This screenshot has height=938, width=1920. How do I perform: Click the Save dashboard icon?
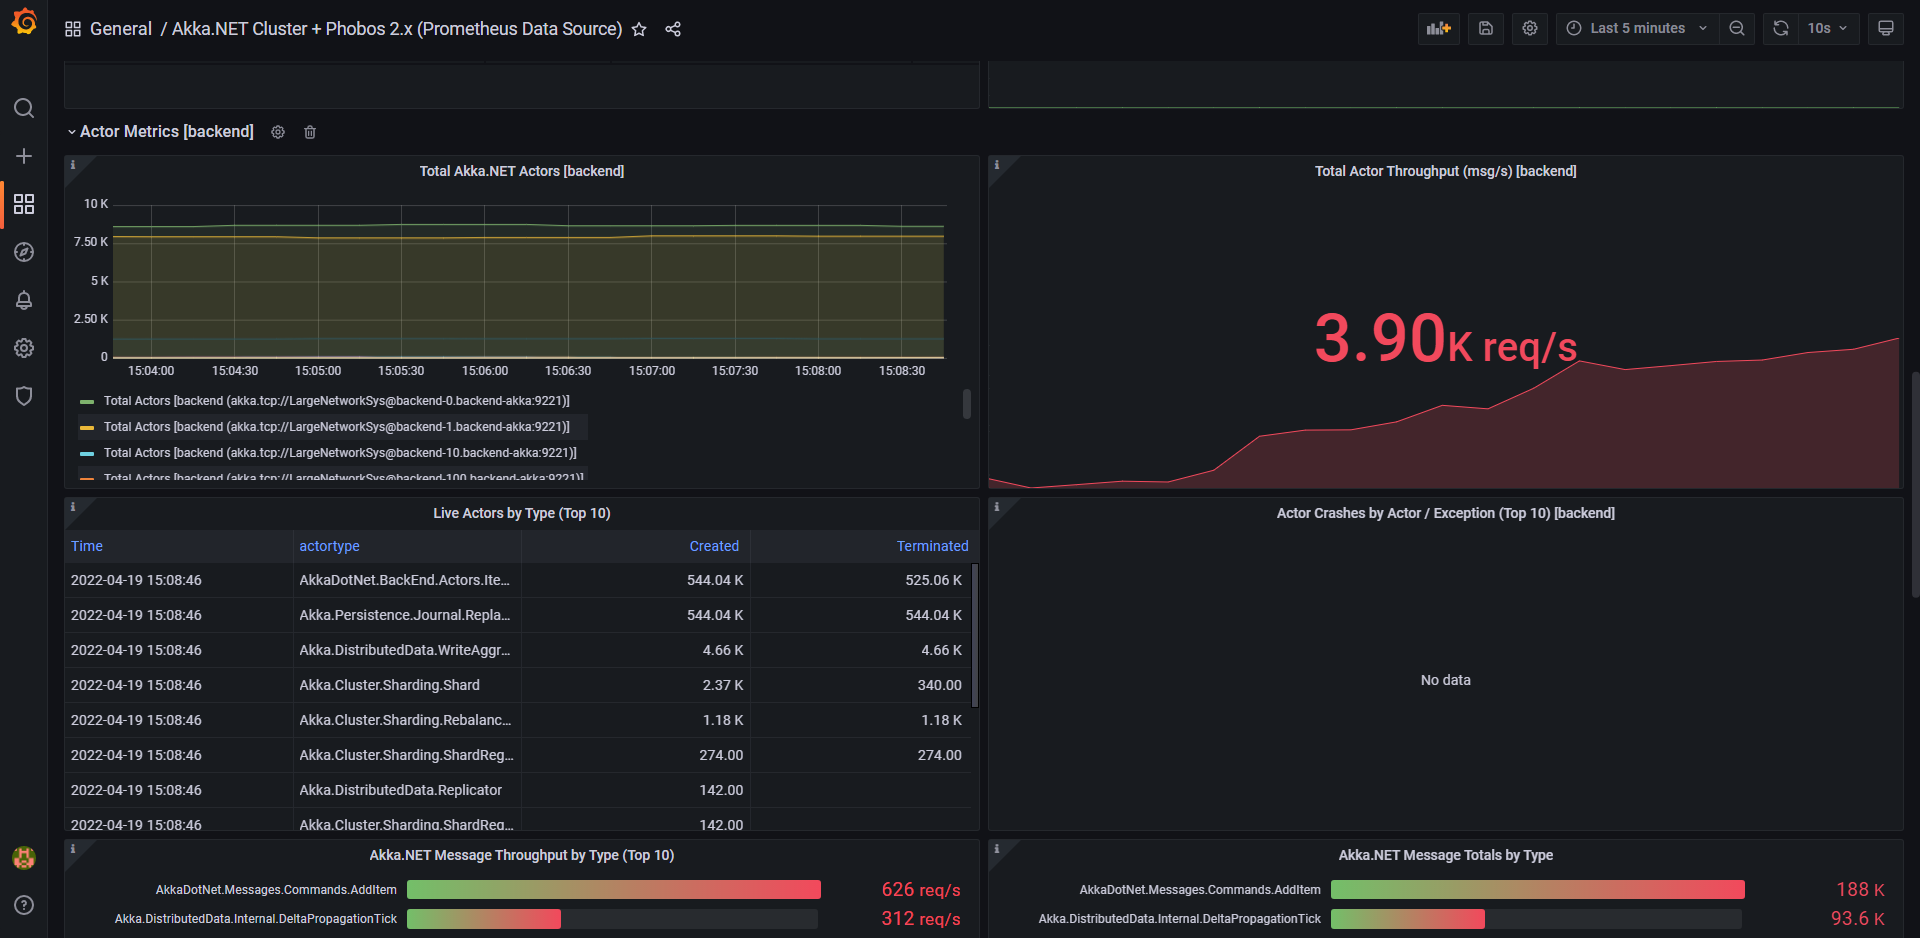click(x=1486, y=29)
